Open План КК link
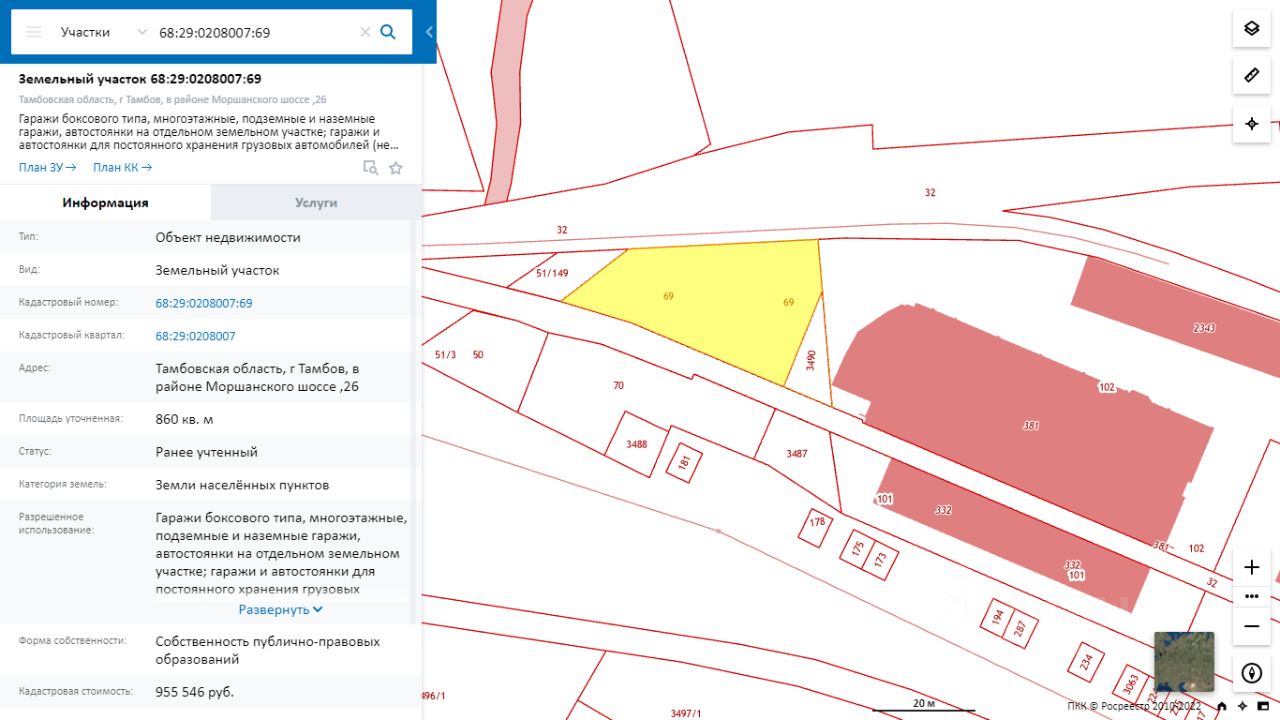The height and width of the screenshot is (720, 1280). (122, 168)
